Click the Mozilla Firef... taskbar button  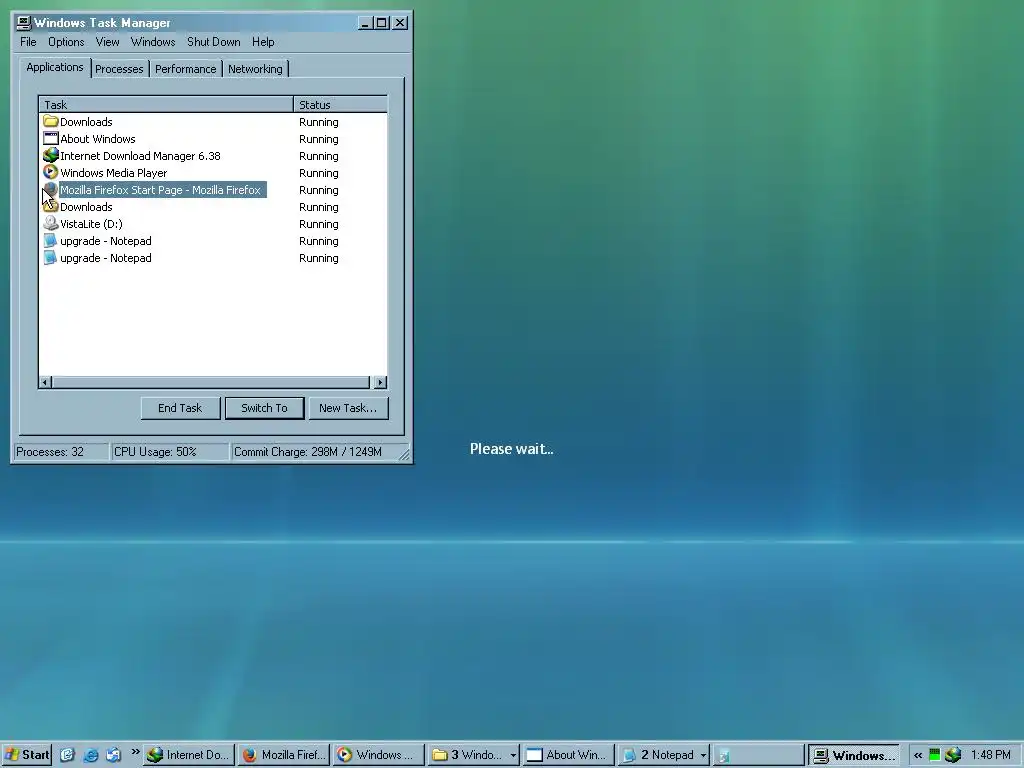click(x=283, y=755)
